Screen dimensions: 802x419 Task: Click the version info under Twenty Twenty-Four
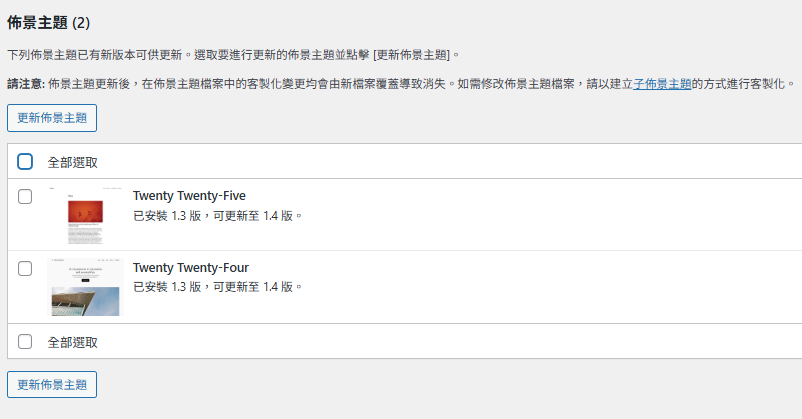click(x=217, y=287)
